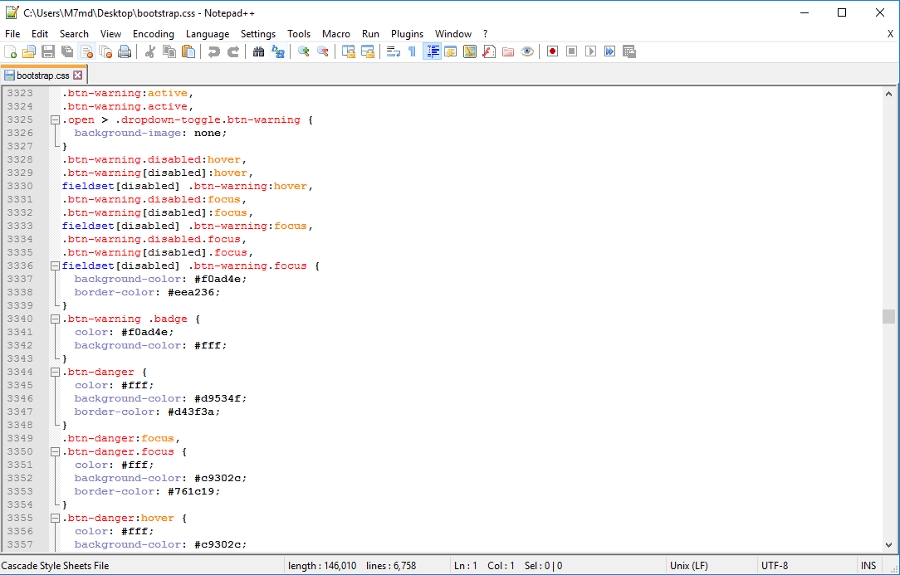Click the macro Playback icon

(591, 52)
